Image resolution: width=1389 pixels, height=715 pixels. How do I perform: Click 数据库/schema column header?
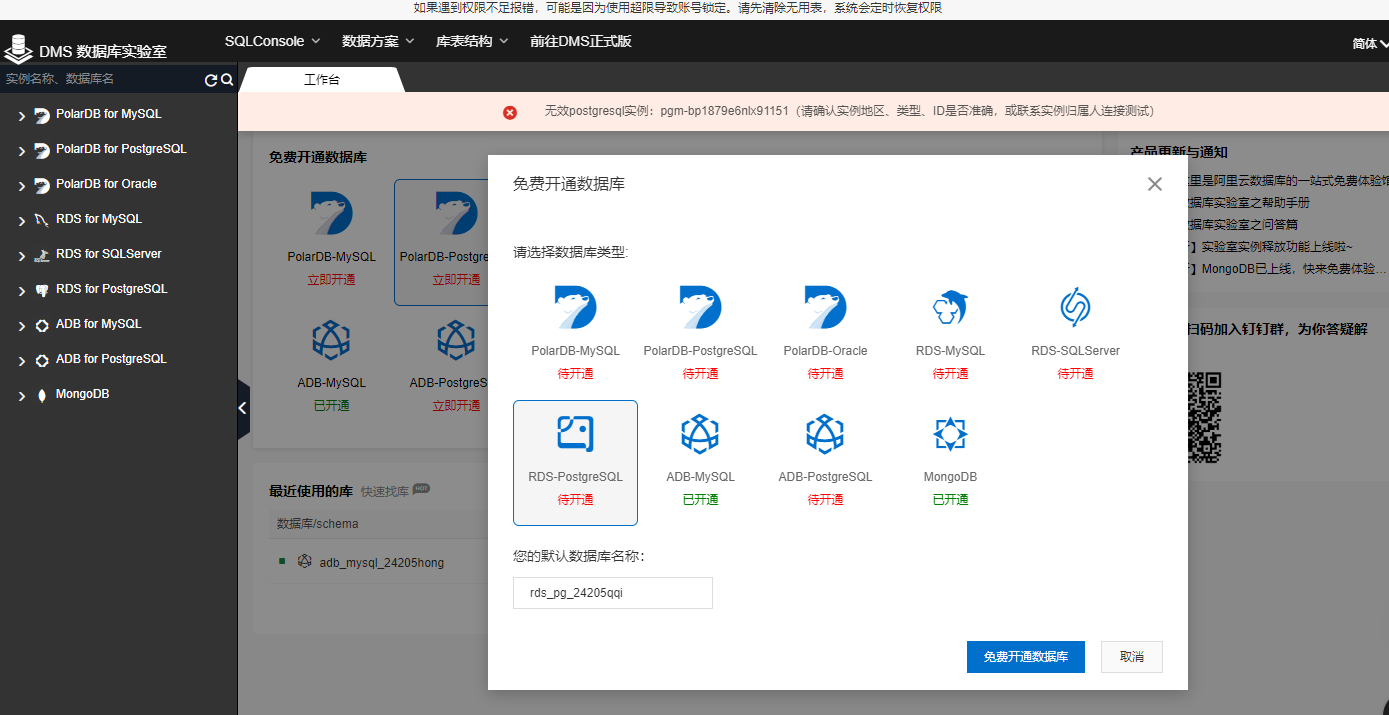[x=317, y=524]
